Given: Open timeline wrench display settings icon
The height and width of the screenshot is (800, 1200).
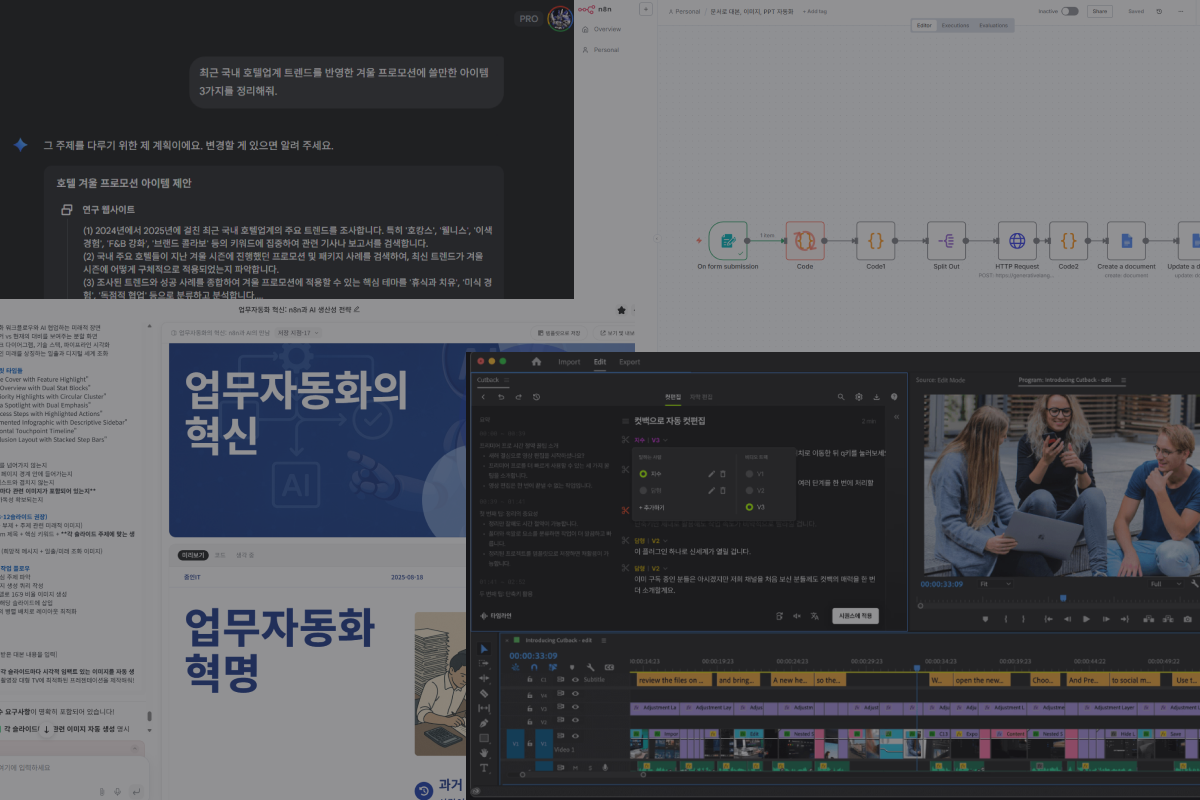Looking at the screenshot, I should click(x=590, y=667).
